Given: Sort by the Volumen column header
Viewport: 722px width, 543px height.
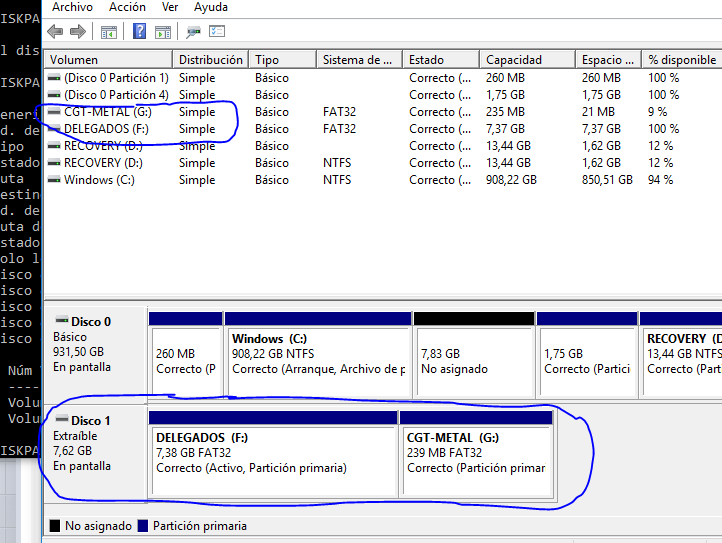Looking at the screenshot, I should [x=108, y=60].
